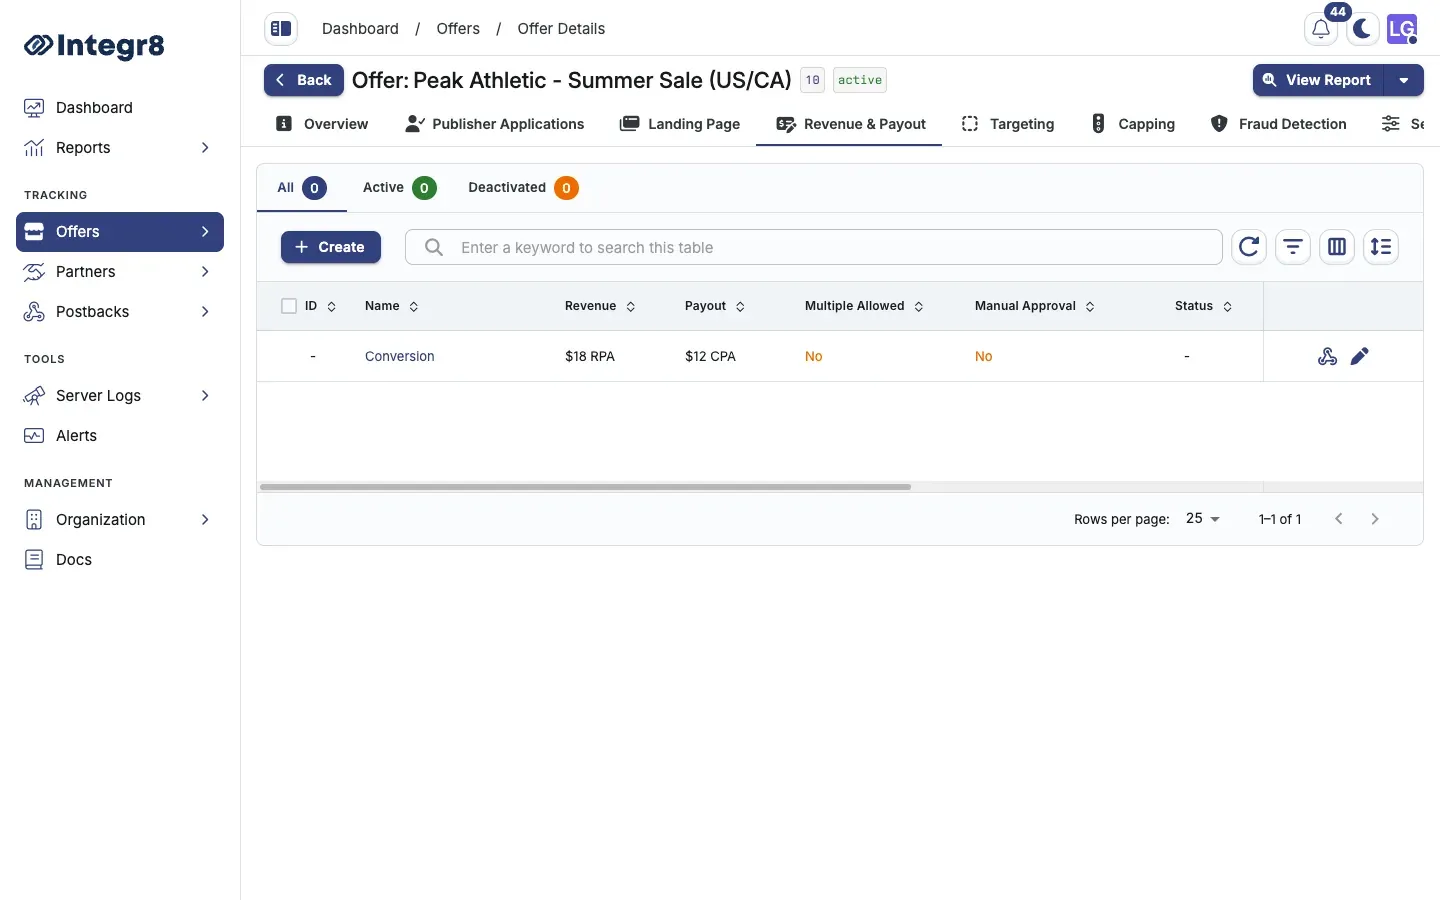The image size is (1440, 900).
Task: Open the Conversion payout link
Action: (x=399, y=356)
